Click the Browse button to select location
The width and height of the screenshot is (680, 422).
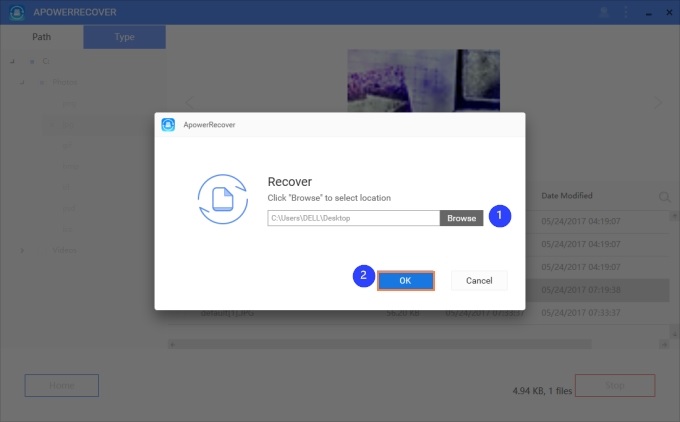461,218
